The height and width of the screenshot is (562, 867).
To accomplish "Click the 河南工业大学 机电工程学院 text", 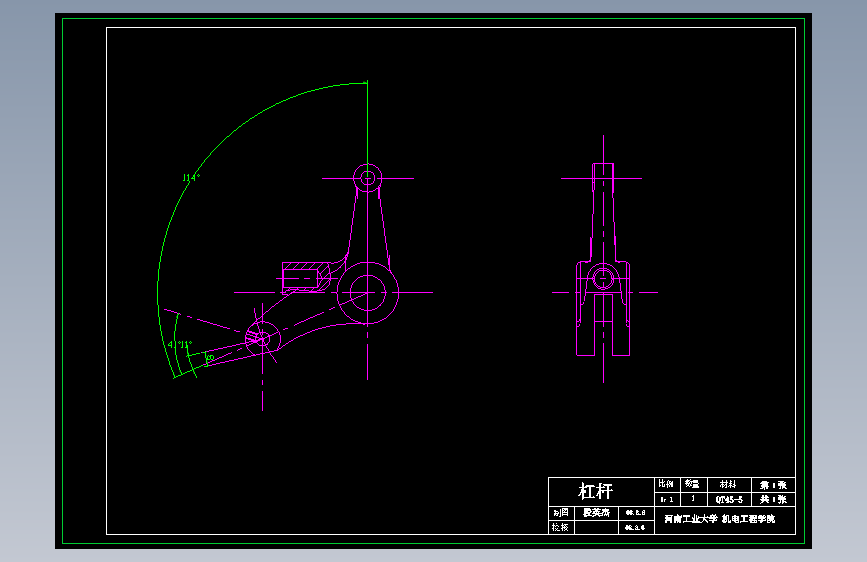I will click(719, 519).
